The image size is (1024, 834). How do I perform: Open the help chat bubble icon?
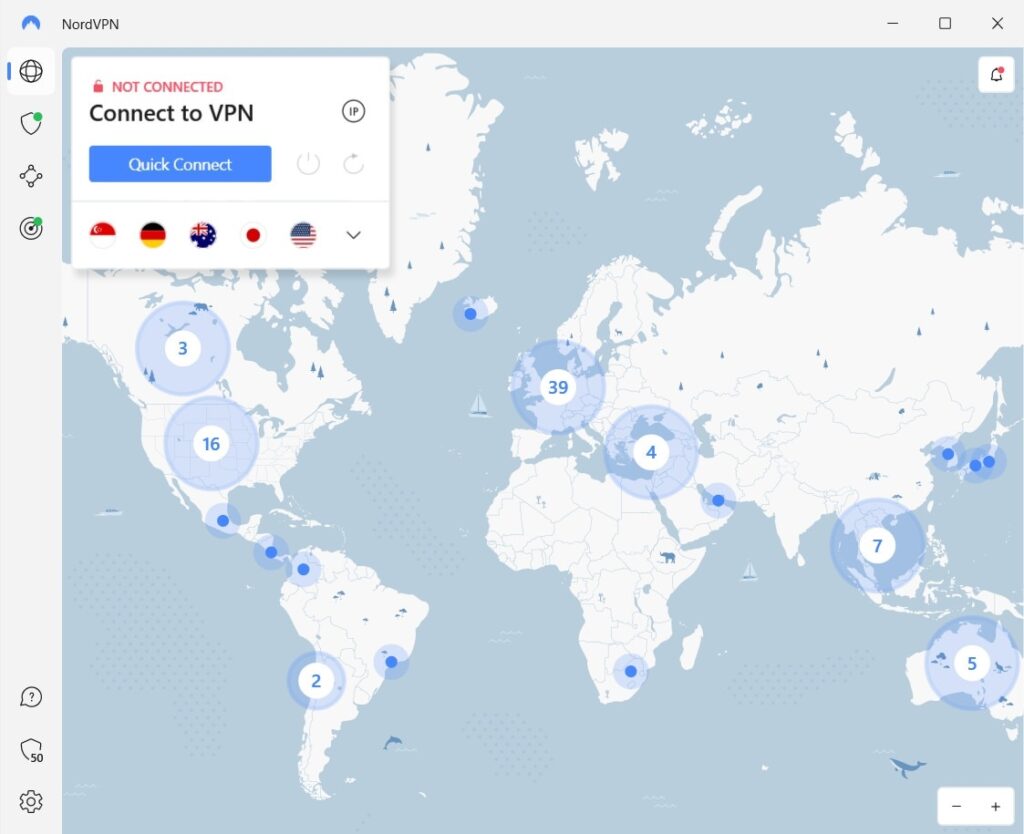coord(31,697)
